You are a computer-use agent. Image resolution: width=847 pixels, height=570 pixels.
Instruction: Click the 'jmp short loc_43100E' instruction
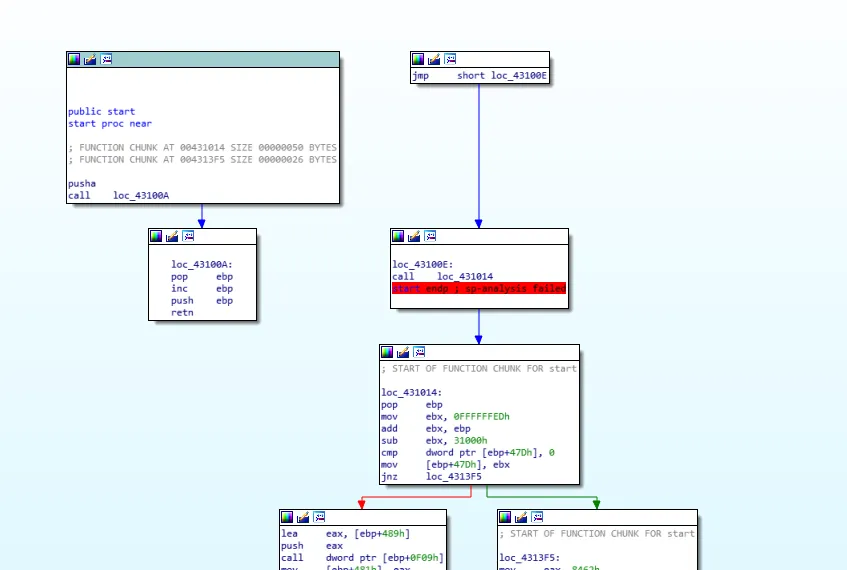click(x=480, y=76)
